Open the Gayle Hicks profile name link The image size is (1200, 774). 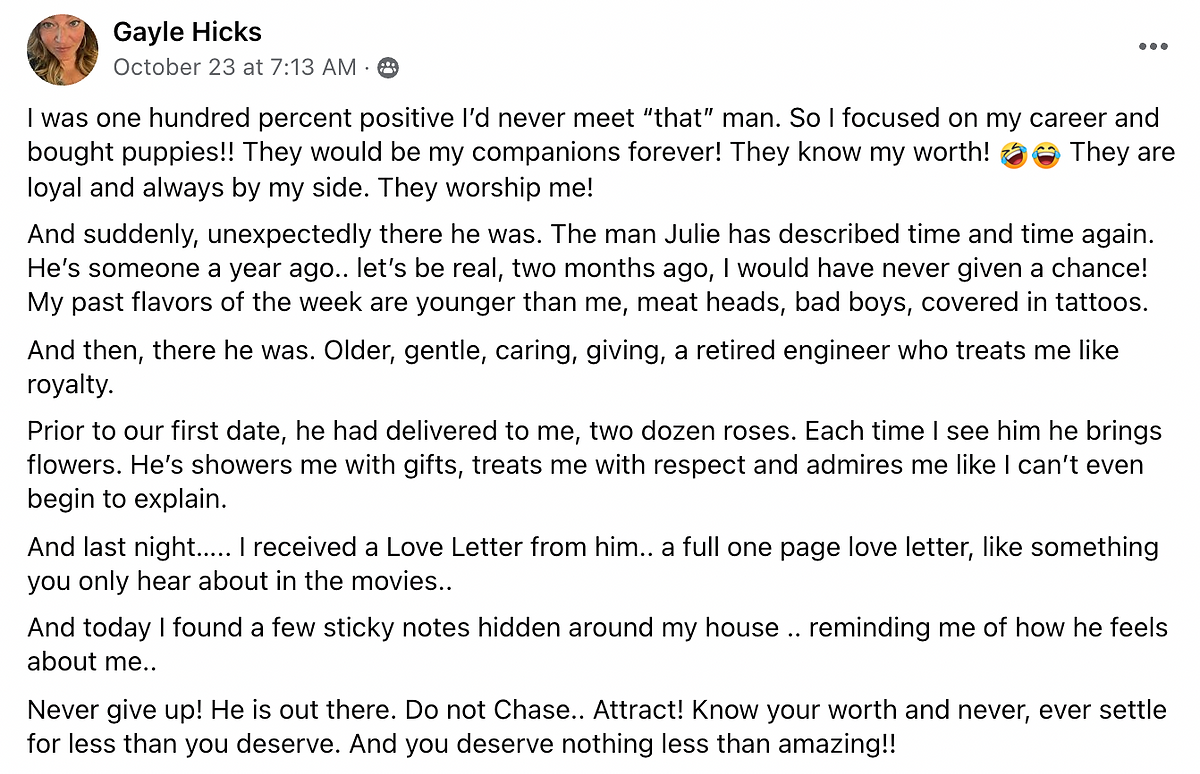[x=187, y=32]
